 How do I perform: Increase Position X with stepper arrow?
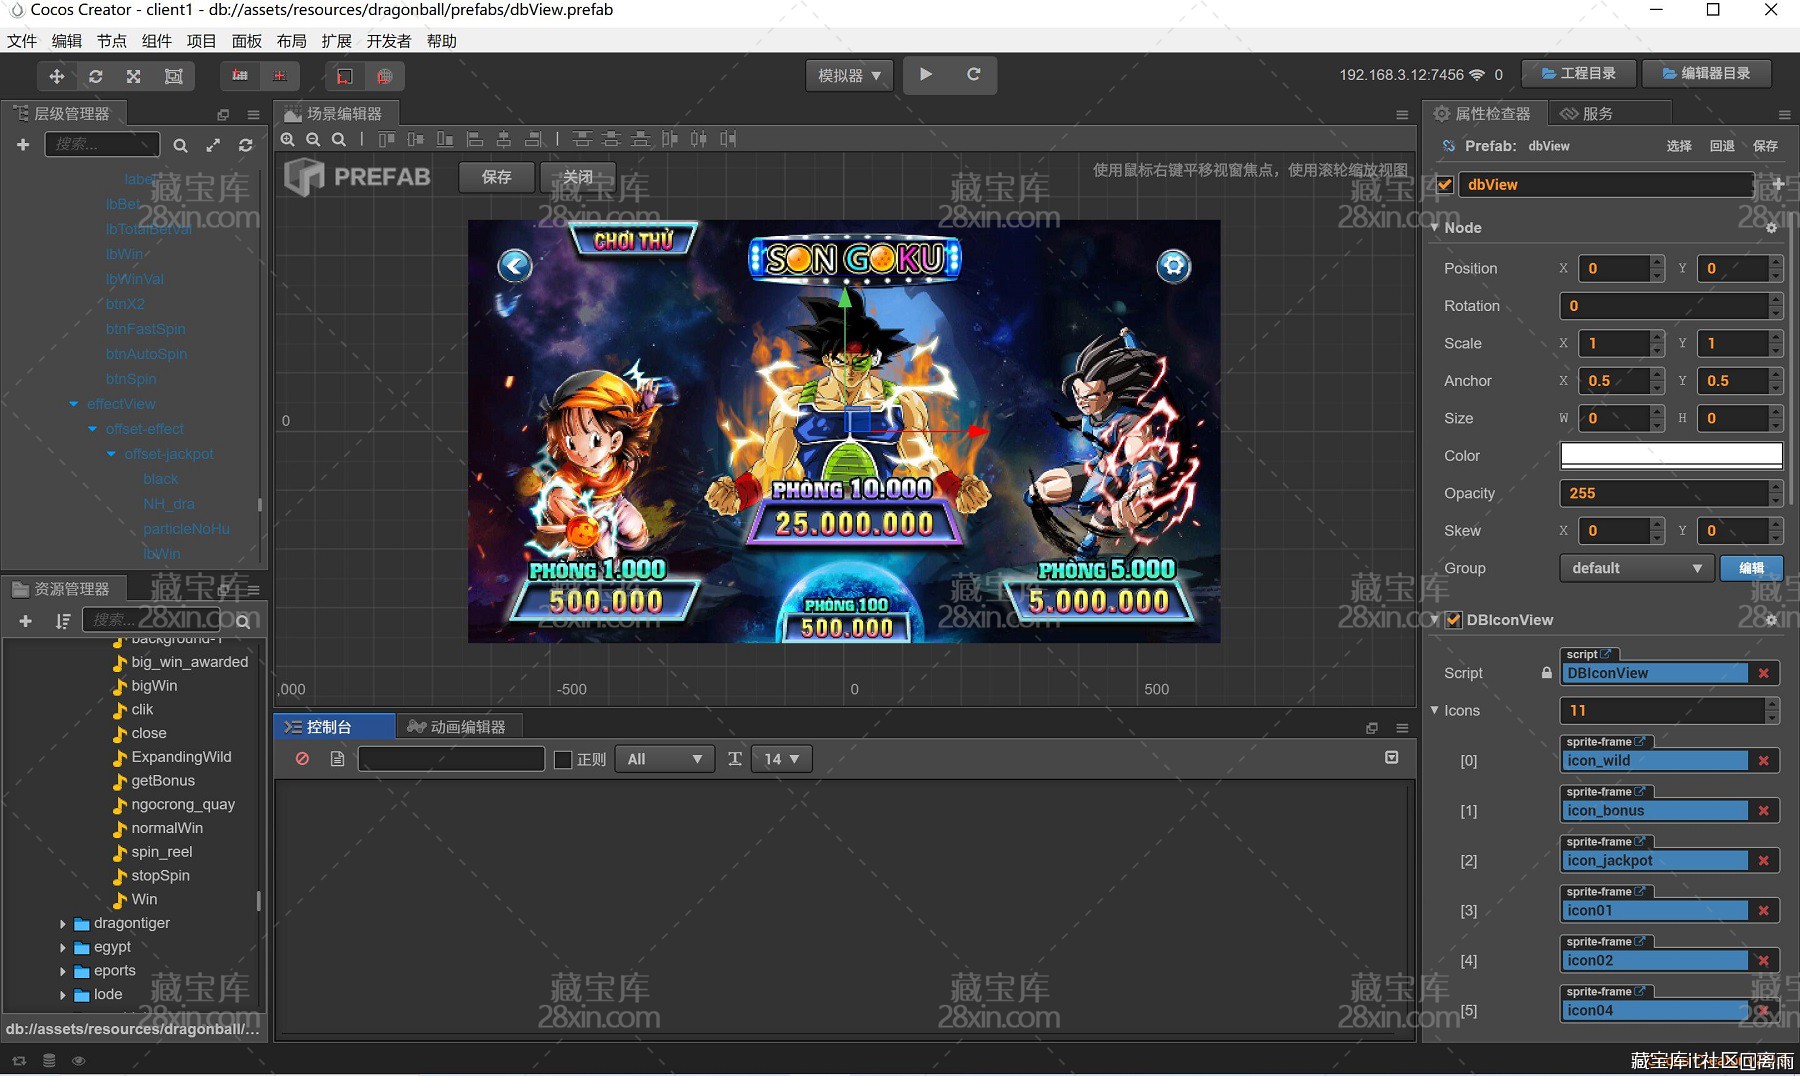pos(1657,262)
